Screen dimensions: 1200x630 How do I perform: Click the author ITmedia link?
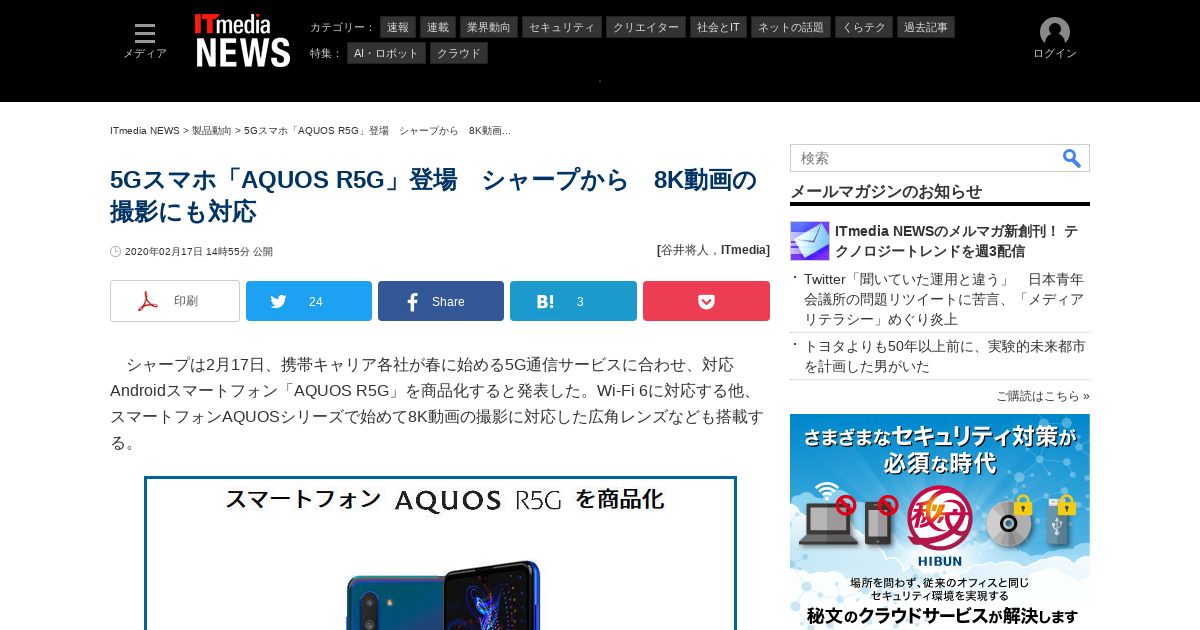click(745, 250)
